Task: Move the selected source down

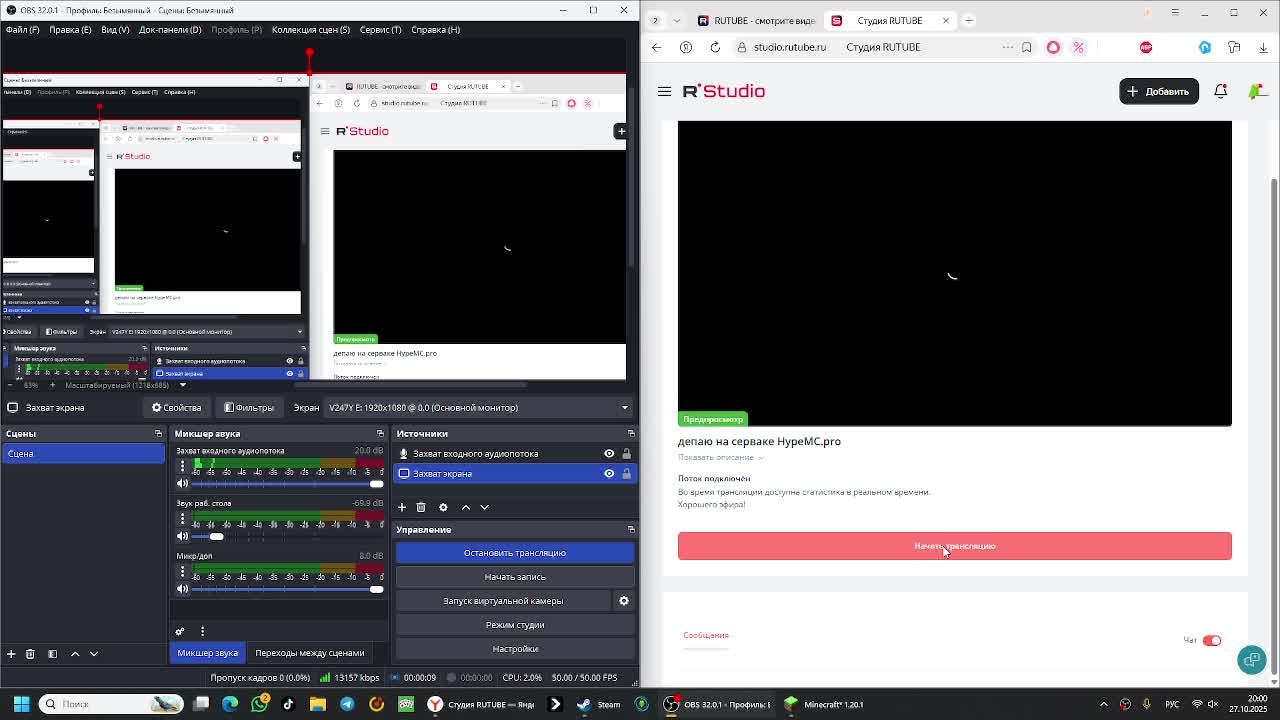Action: coord(484,507)
